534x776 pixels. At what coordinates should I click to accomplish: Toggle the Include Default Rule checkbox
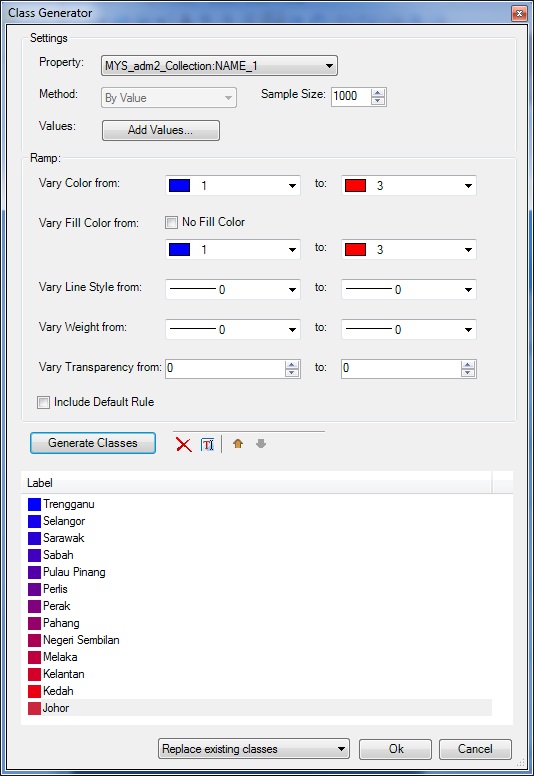click(44, 402)
